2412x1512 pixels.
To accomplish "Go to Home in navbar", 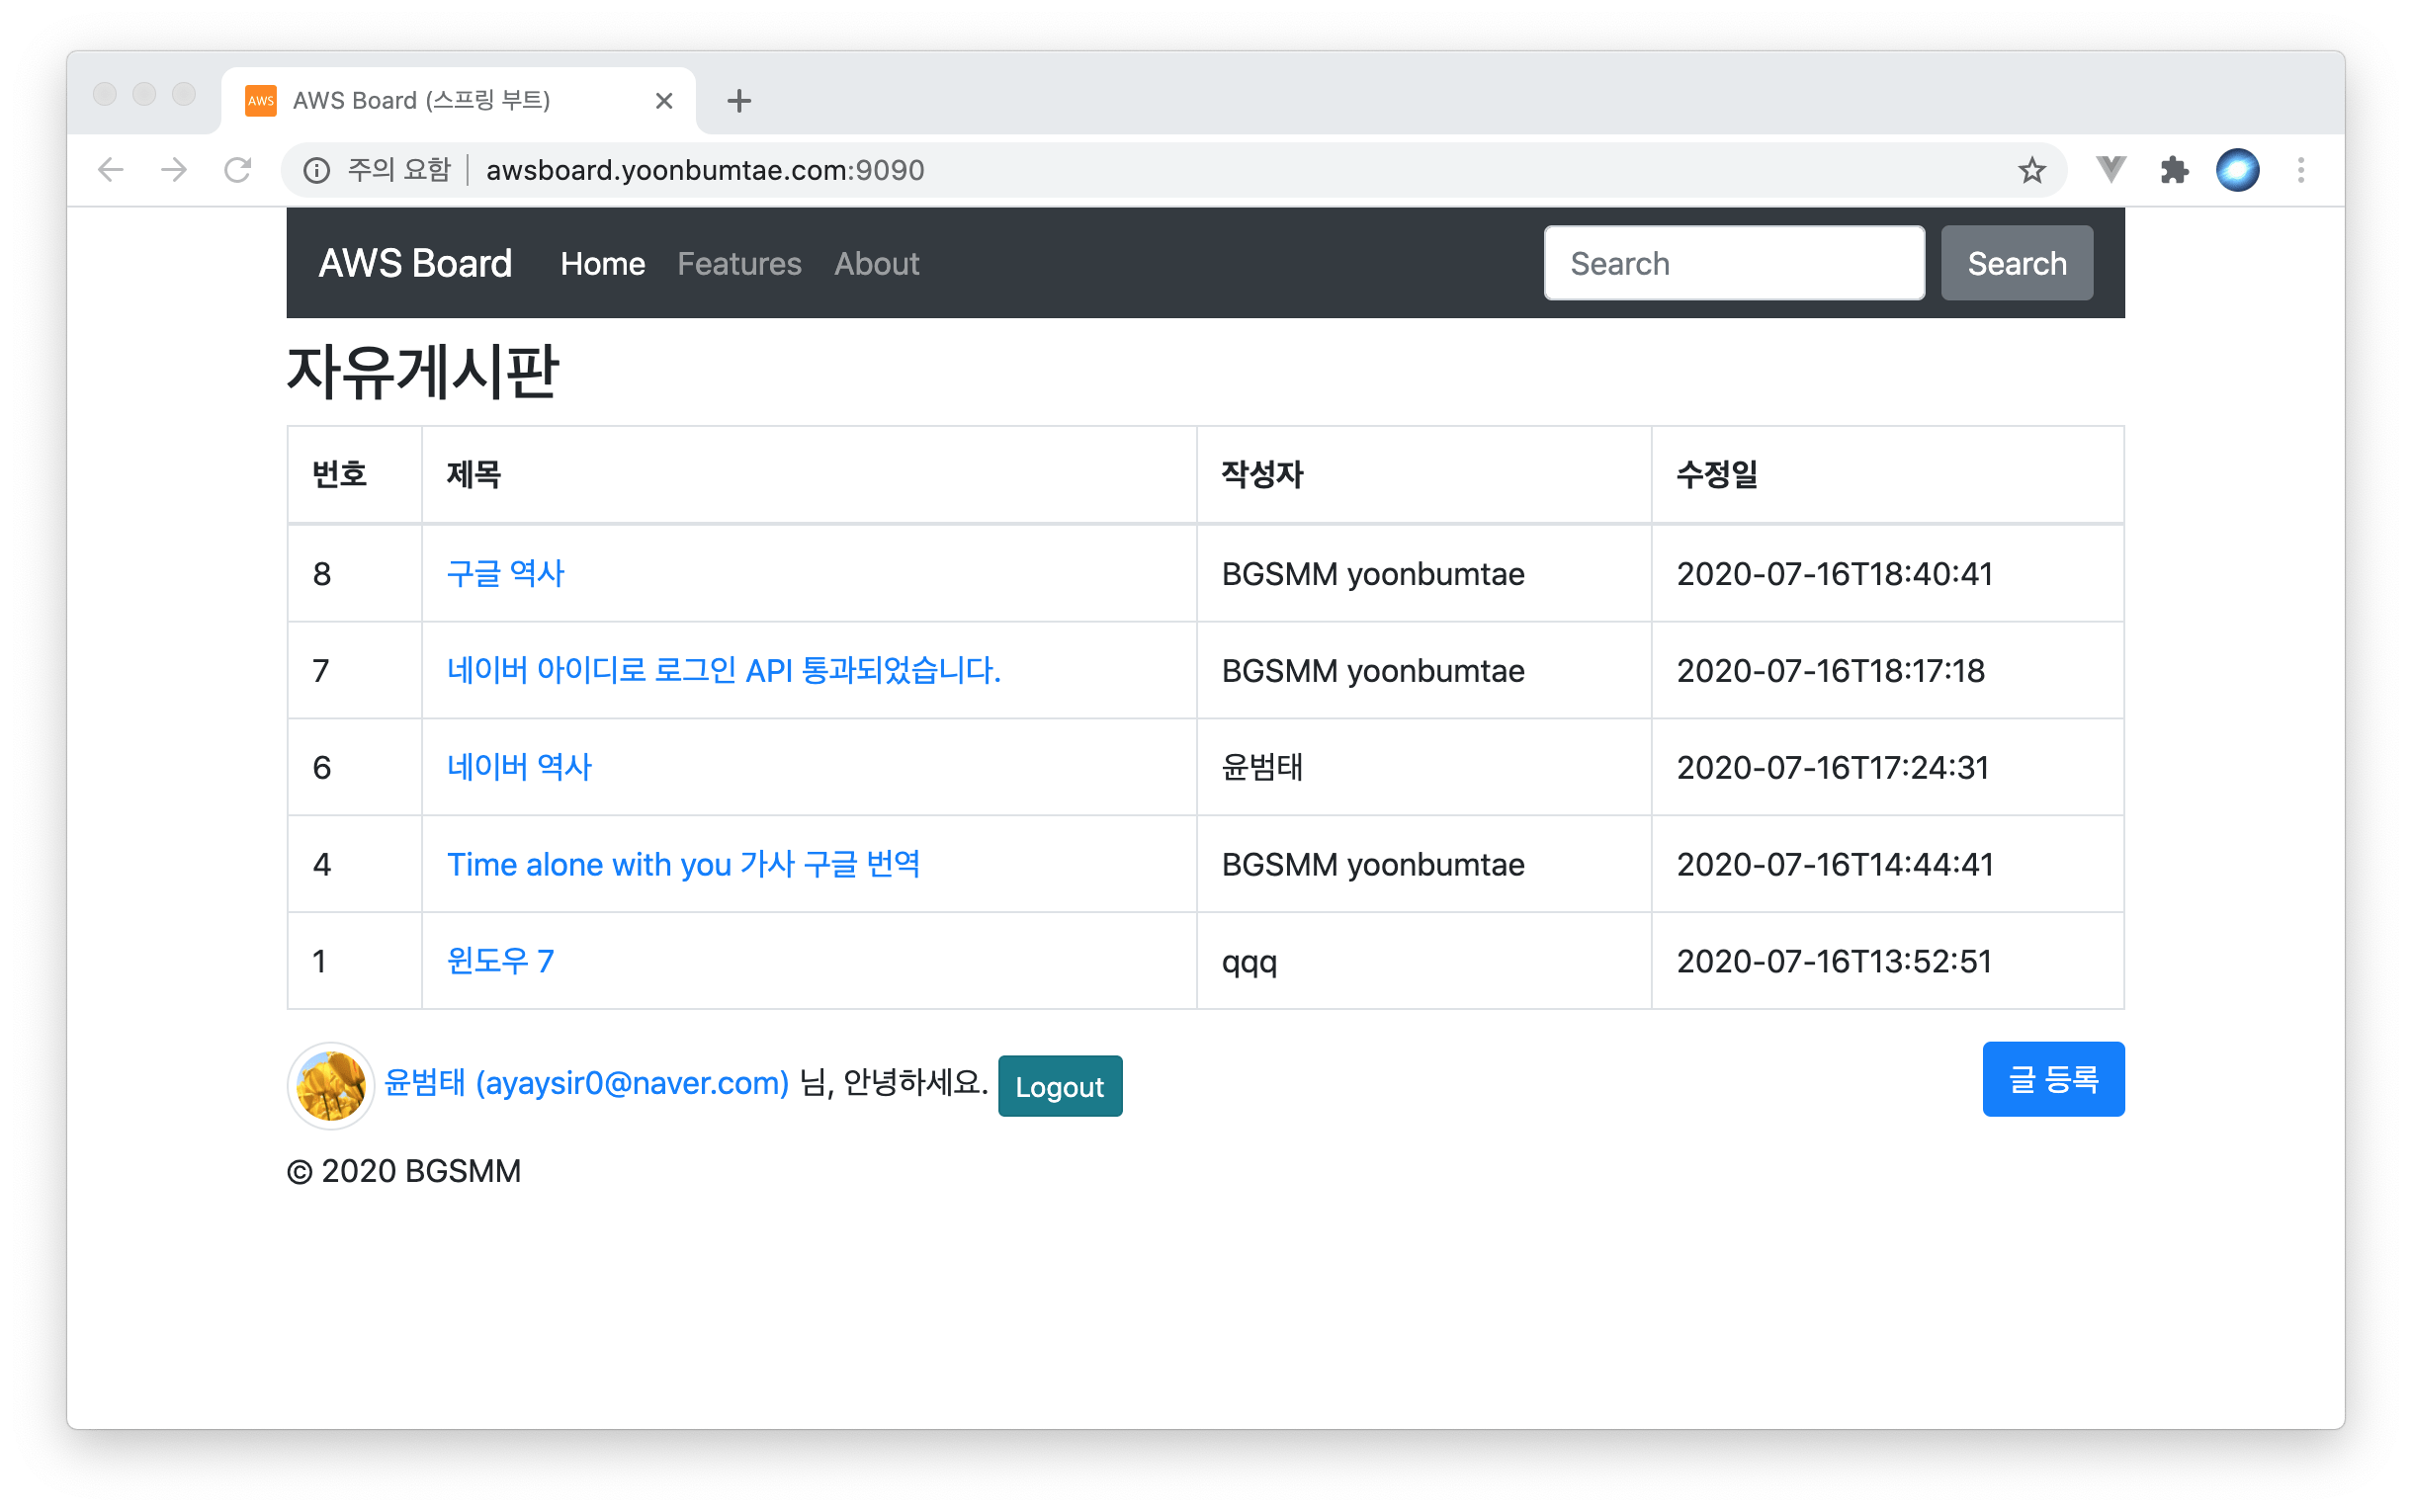I will [602, 264].
